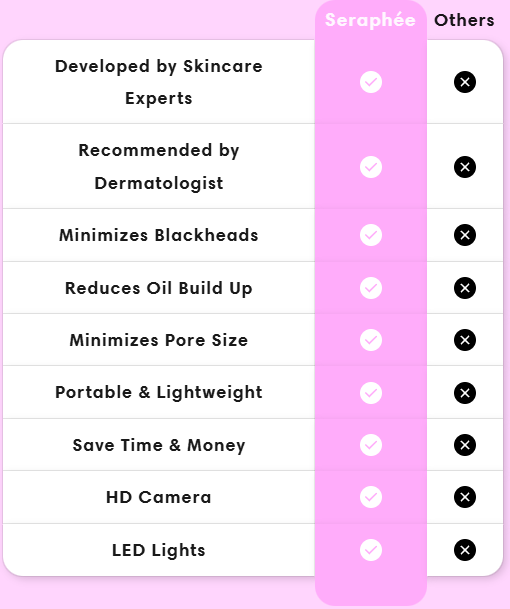
Task: Click the LED Lights checkmark icon
Action: tap(371, 550)
